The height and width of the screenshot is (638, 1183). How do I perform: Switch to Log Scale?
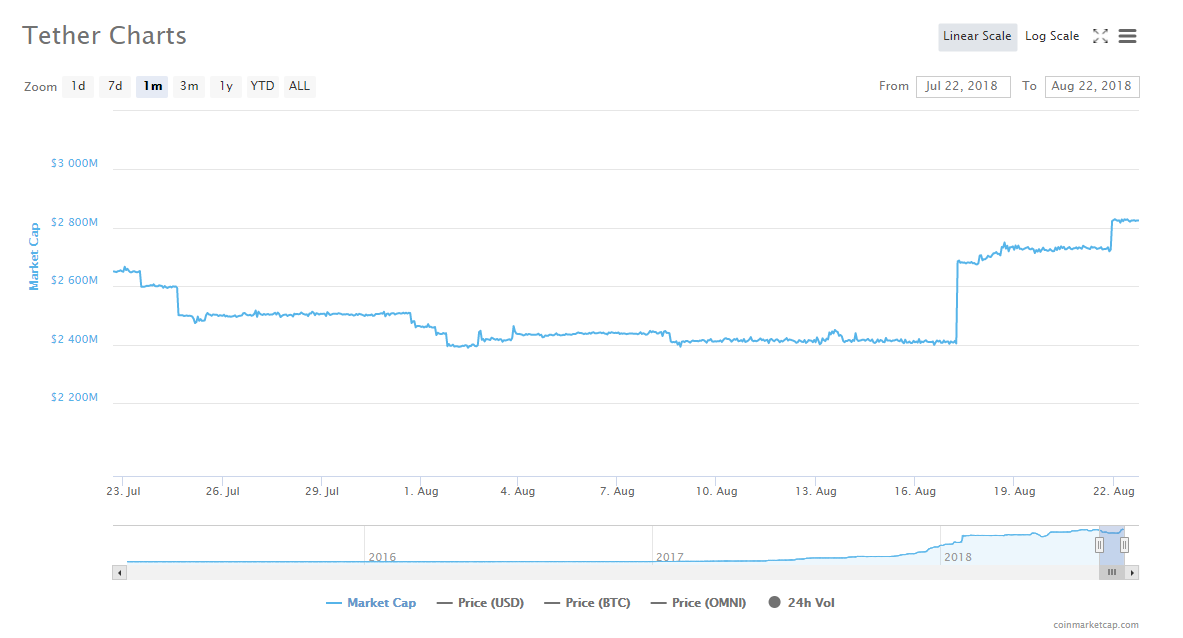pyautogui.click(x=1051, y=36)
